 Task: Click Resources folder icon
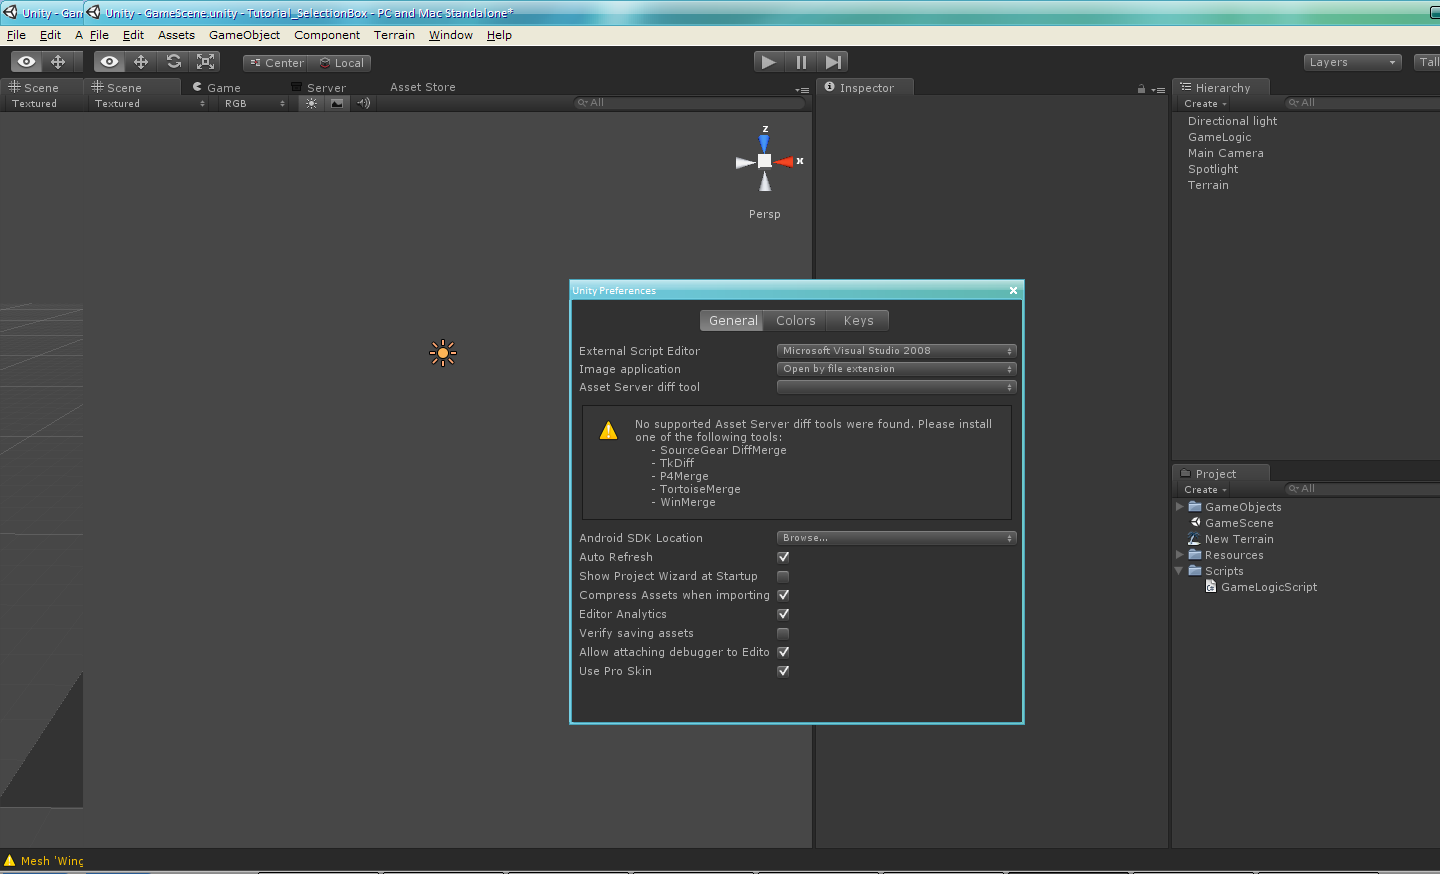click(1195, 555)
